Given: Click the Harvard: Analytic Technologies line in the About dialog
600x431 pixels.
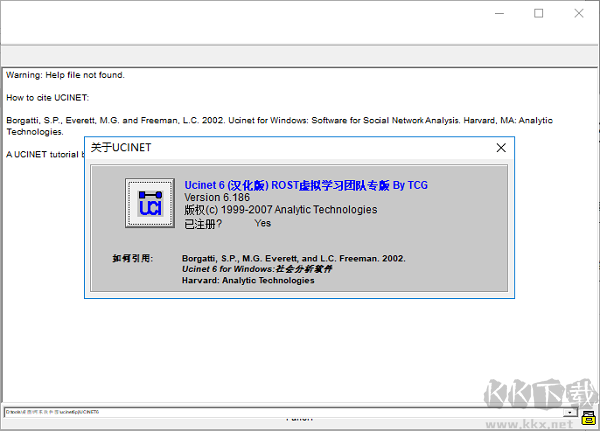Looking at the screenshot, I should click(248, 280).
